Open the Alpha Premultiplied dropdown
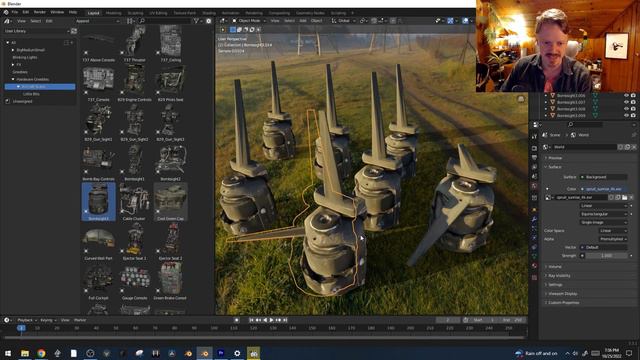This screenshot has height=360, width=640. [x=613, y=239]
